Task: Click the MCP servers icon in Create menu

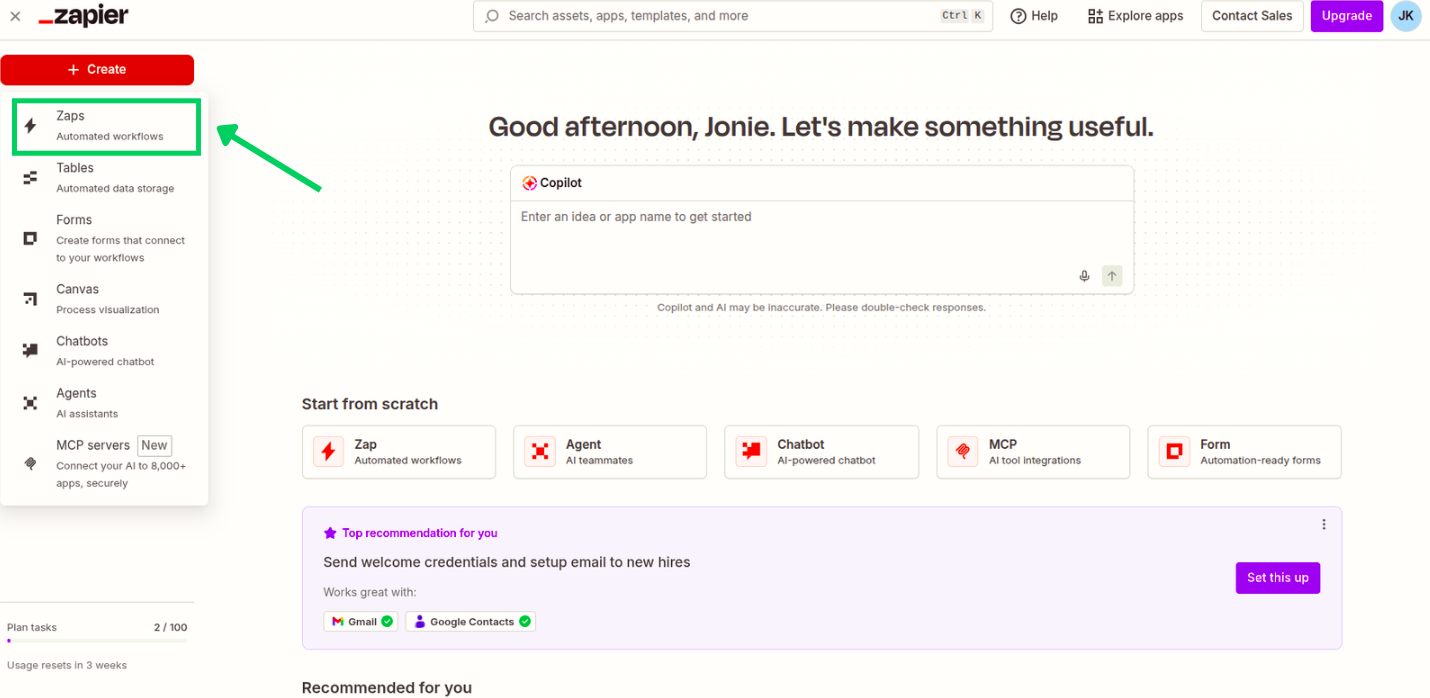Action: pyautogui.click(x=30, y=464)
